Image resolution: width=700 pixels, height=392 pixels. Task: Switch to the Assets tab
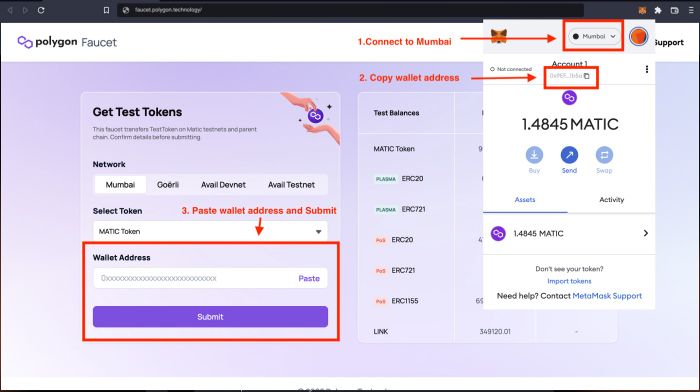point(525,200)
